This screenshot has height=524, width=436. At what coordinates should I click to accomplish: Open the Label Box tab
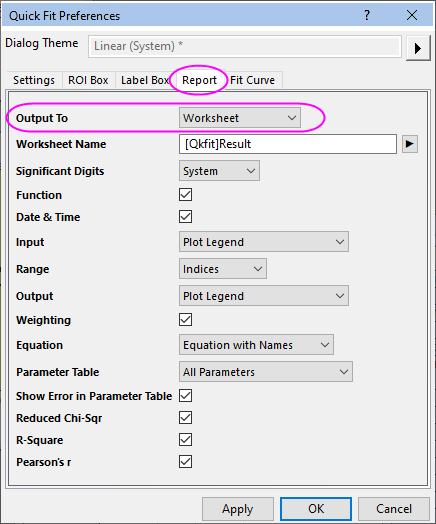click(144, 80)
